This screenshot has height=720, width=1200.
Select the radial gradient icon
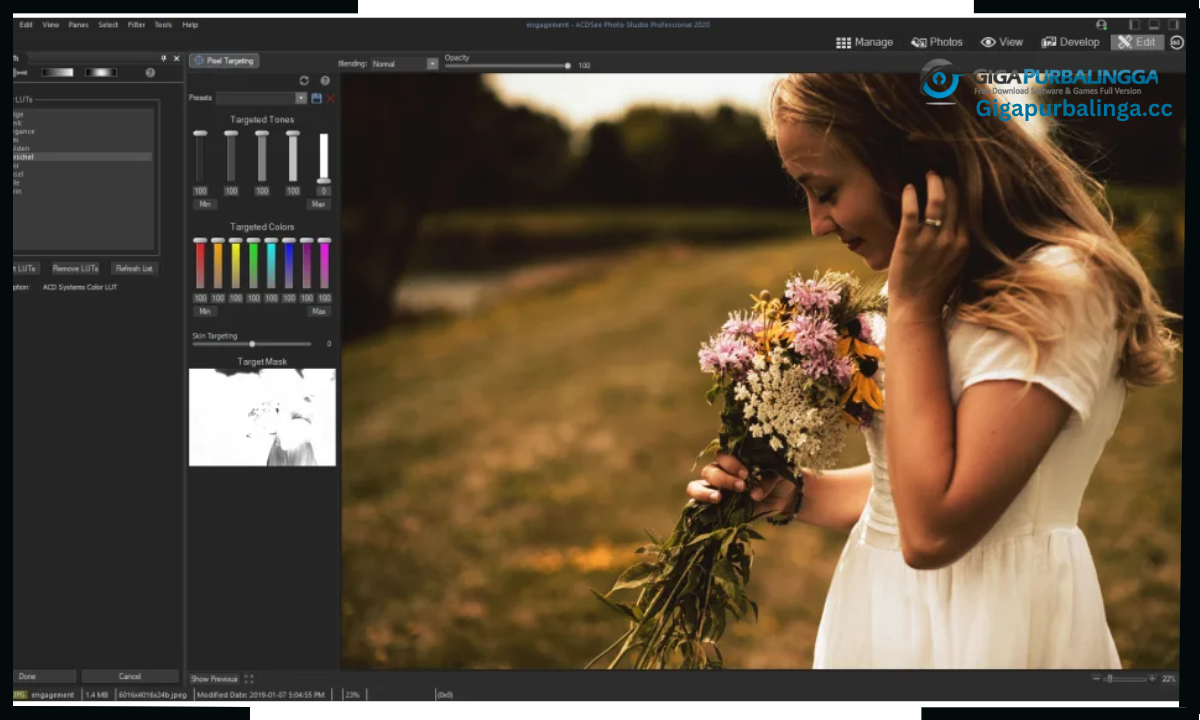click(x=101, y=72)
